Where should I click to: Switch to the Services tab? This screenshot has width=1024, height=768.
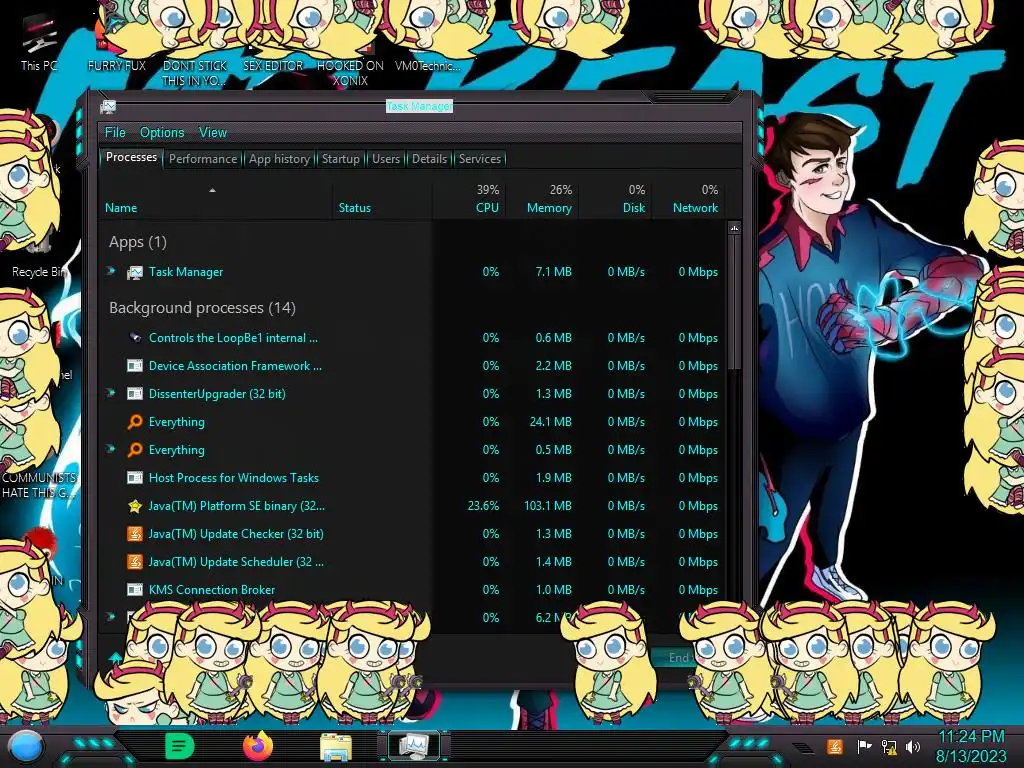pos(480,159)
